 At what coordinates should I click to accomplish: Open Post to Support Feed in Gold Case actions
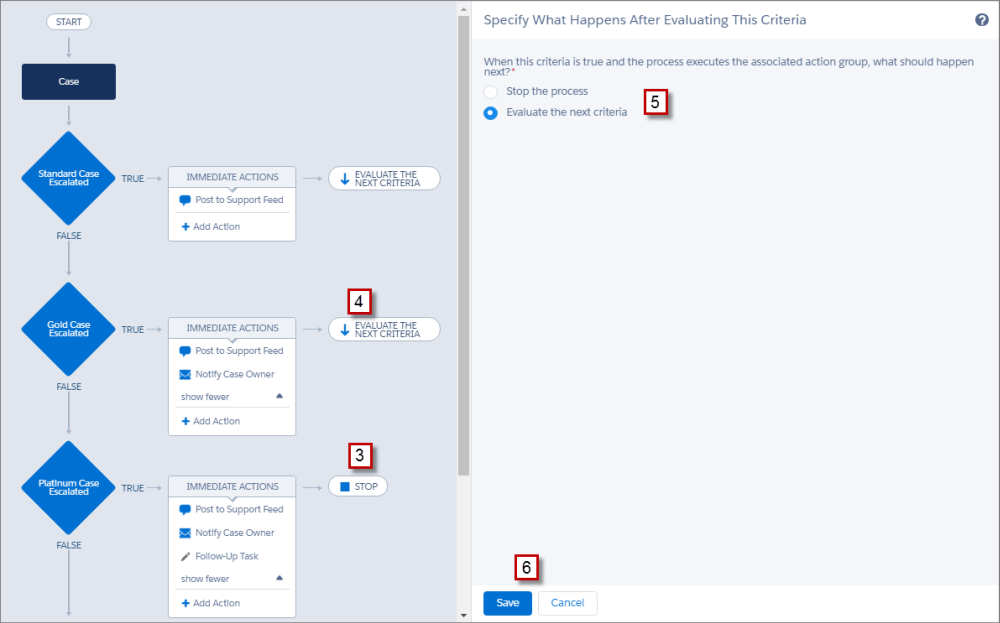coord(239,351)
